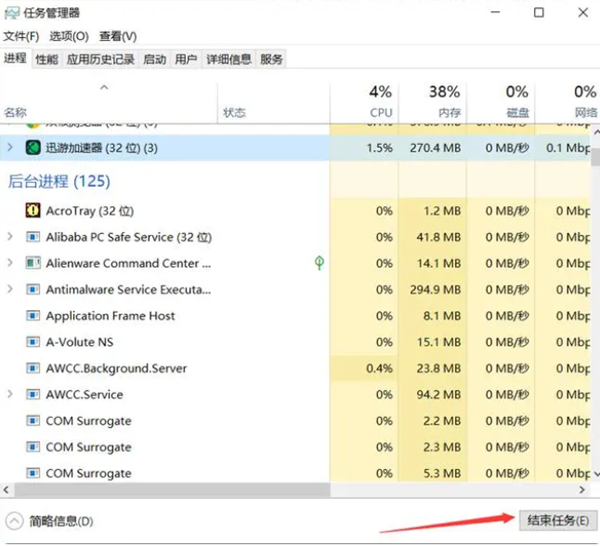Select the 迅游加速器 (32 位) (3) row name

pyautogui.click(x=101, y=148)
